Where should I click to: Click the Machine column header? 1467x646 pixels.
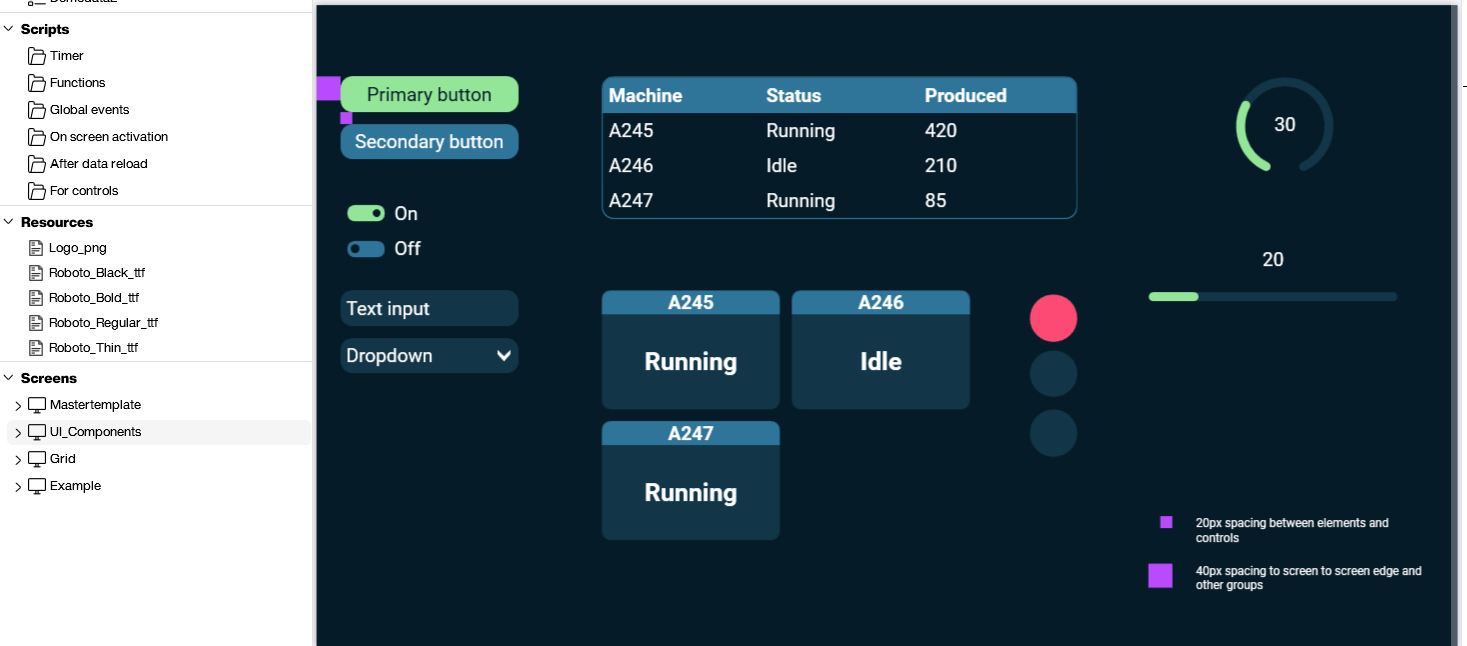click(644, 95)
